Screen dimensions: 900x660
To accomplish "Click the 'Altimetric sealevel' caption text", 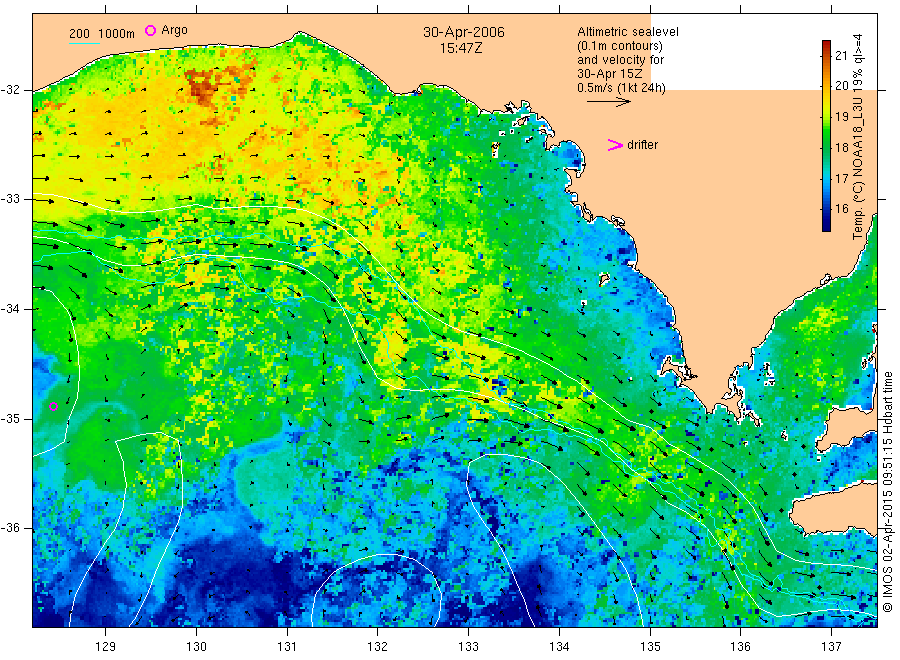I will coord(628,32).
